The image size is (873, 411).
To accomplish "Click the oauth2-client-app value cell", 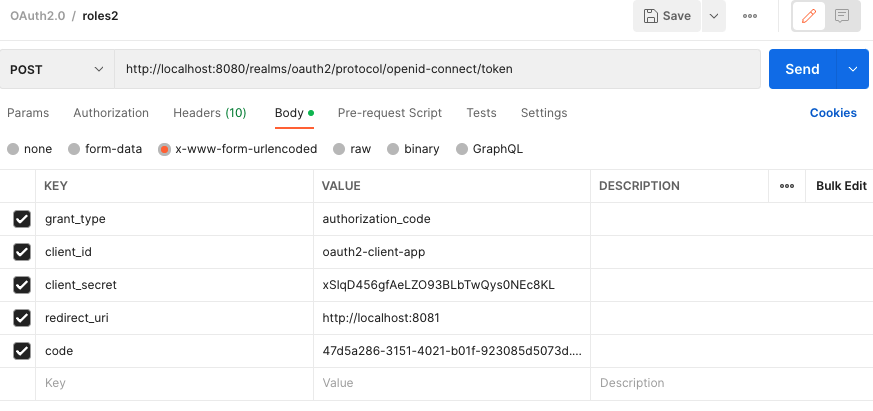I will [x=452, y=252].
